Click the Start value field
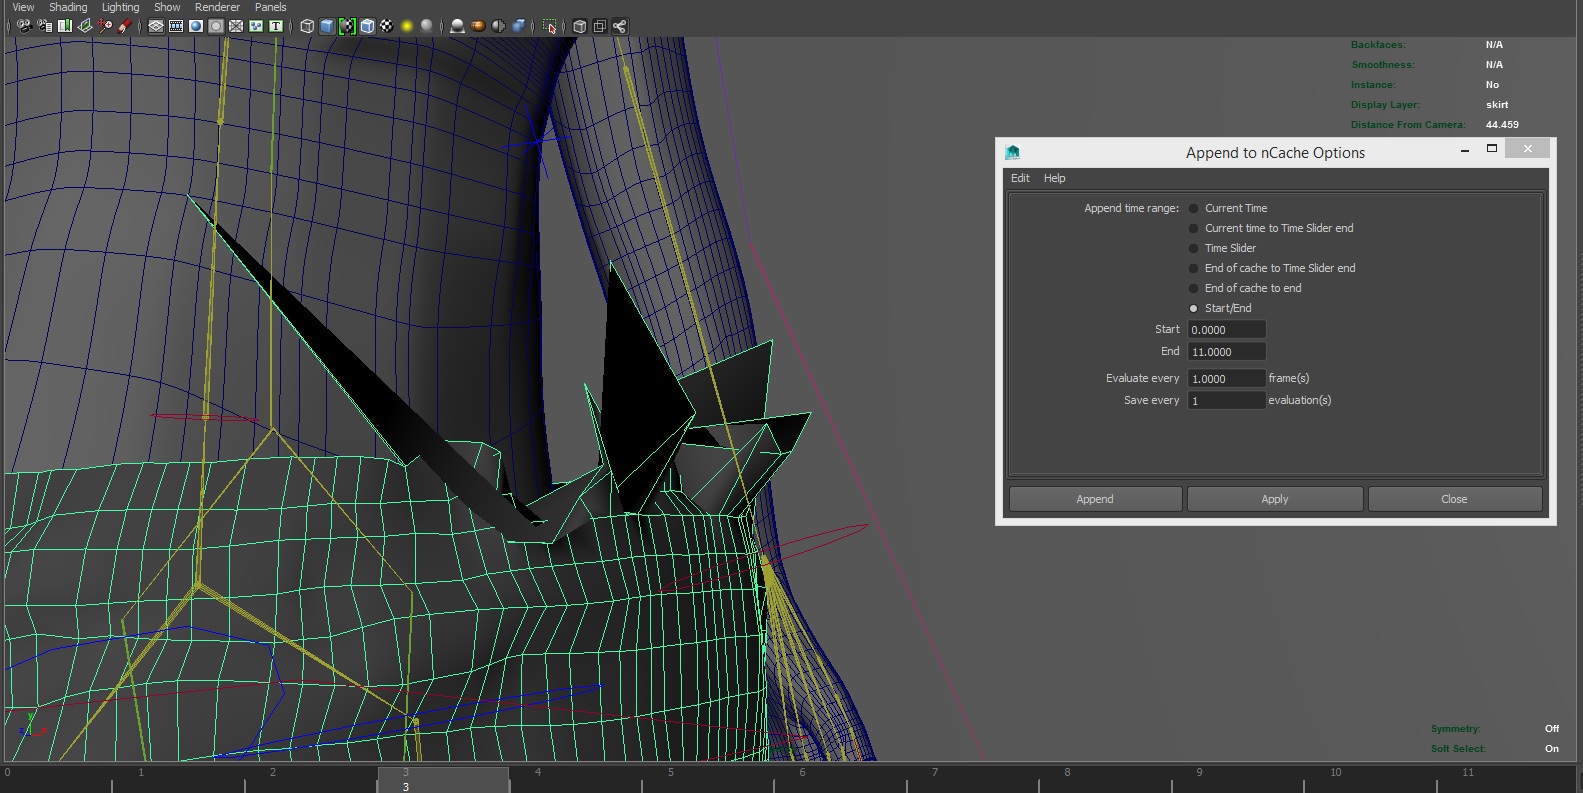Viewport: 1583px width, 793px height. coord(1227,330)
